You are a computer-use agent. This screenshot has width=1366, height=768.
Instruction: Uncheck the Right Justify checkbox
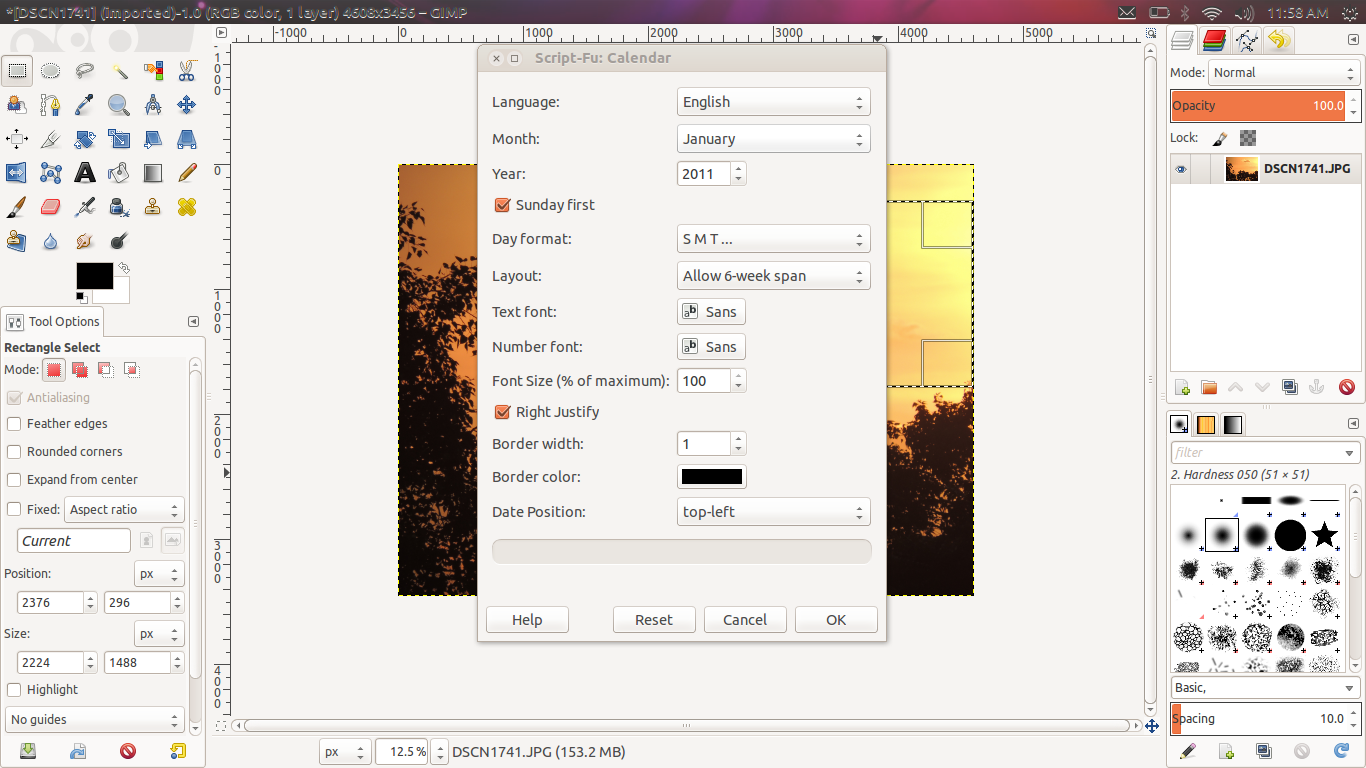coord(502,412)
